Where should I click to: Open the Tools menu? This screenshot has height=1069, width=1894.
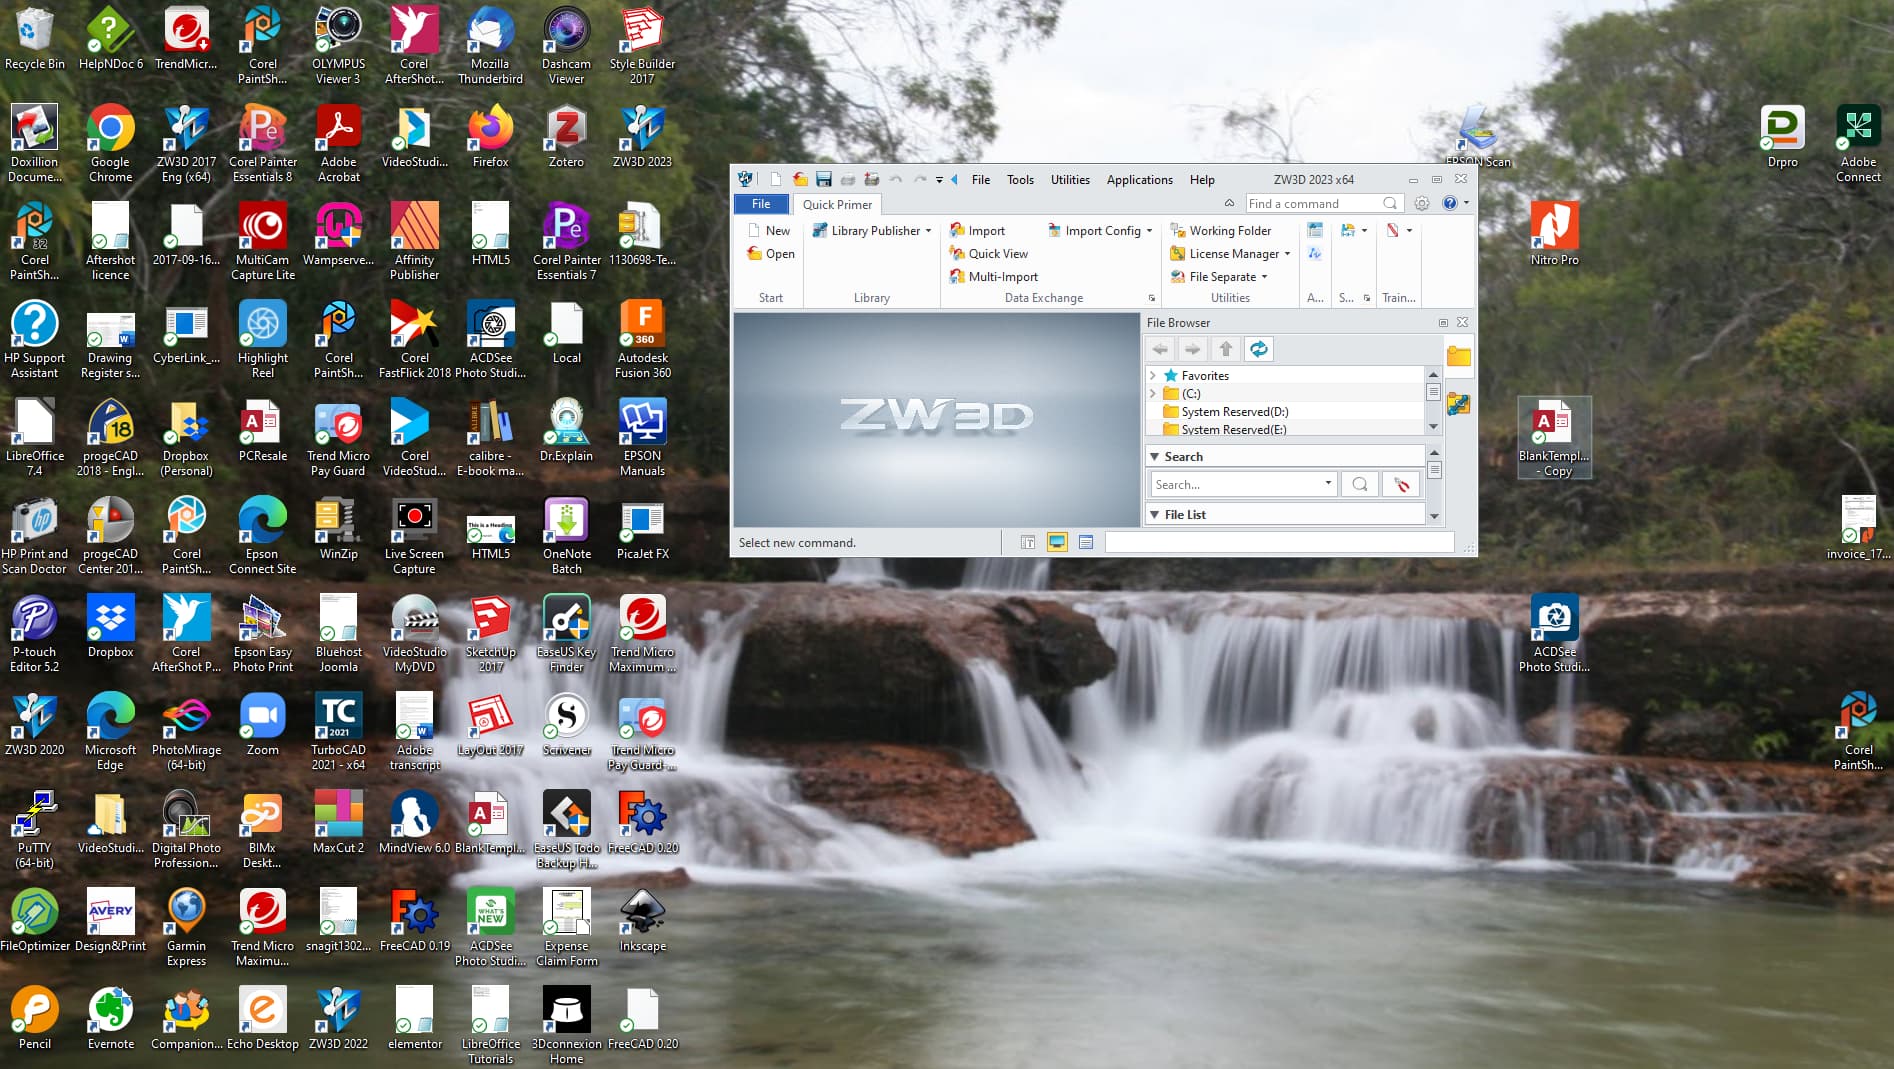coord(1020,179)
